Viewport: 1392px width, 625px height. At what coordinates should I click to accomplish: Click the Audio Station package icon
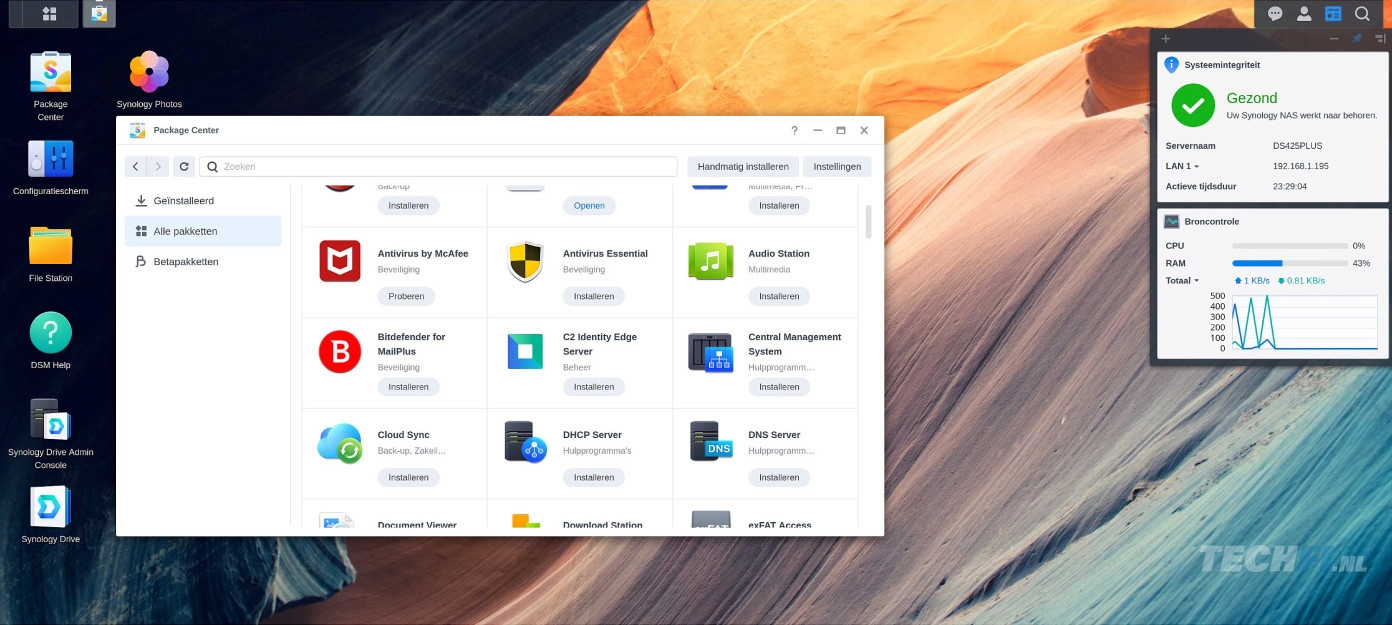click(x=710, y=261)
